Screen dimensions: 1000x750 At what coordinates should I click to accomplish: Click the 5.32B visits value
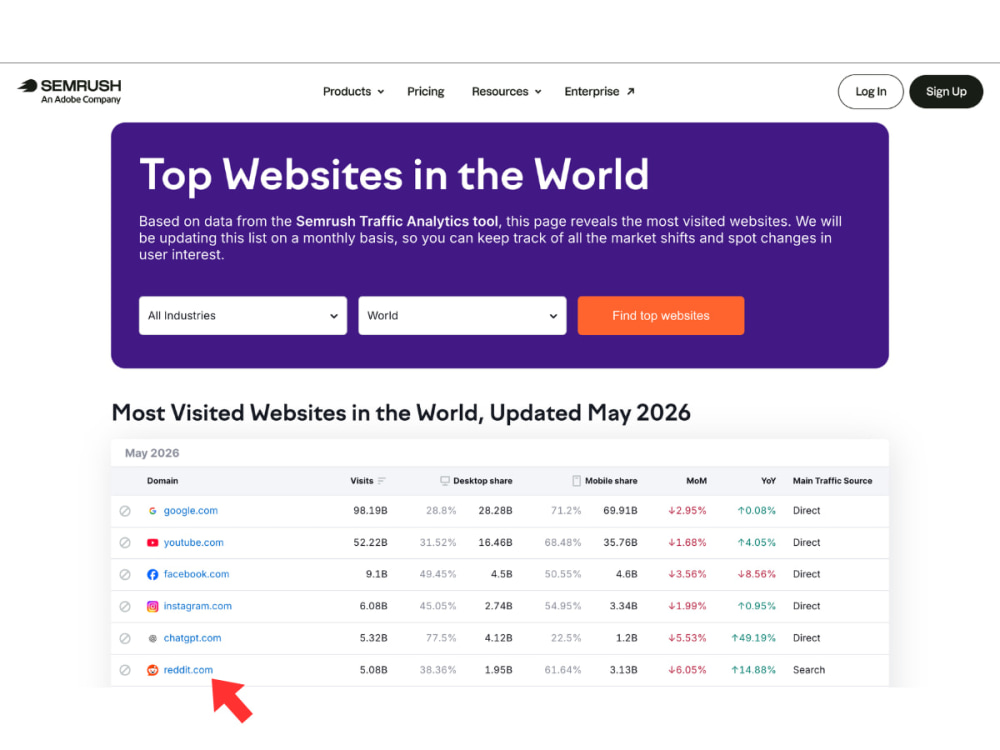374,638
